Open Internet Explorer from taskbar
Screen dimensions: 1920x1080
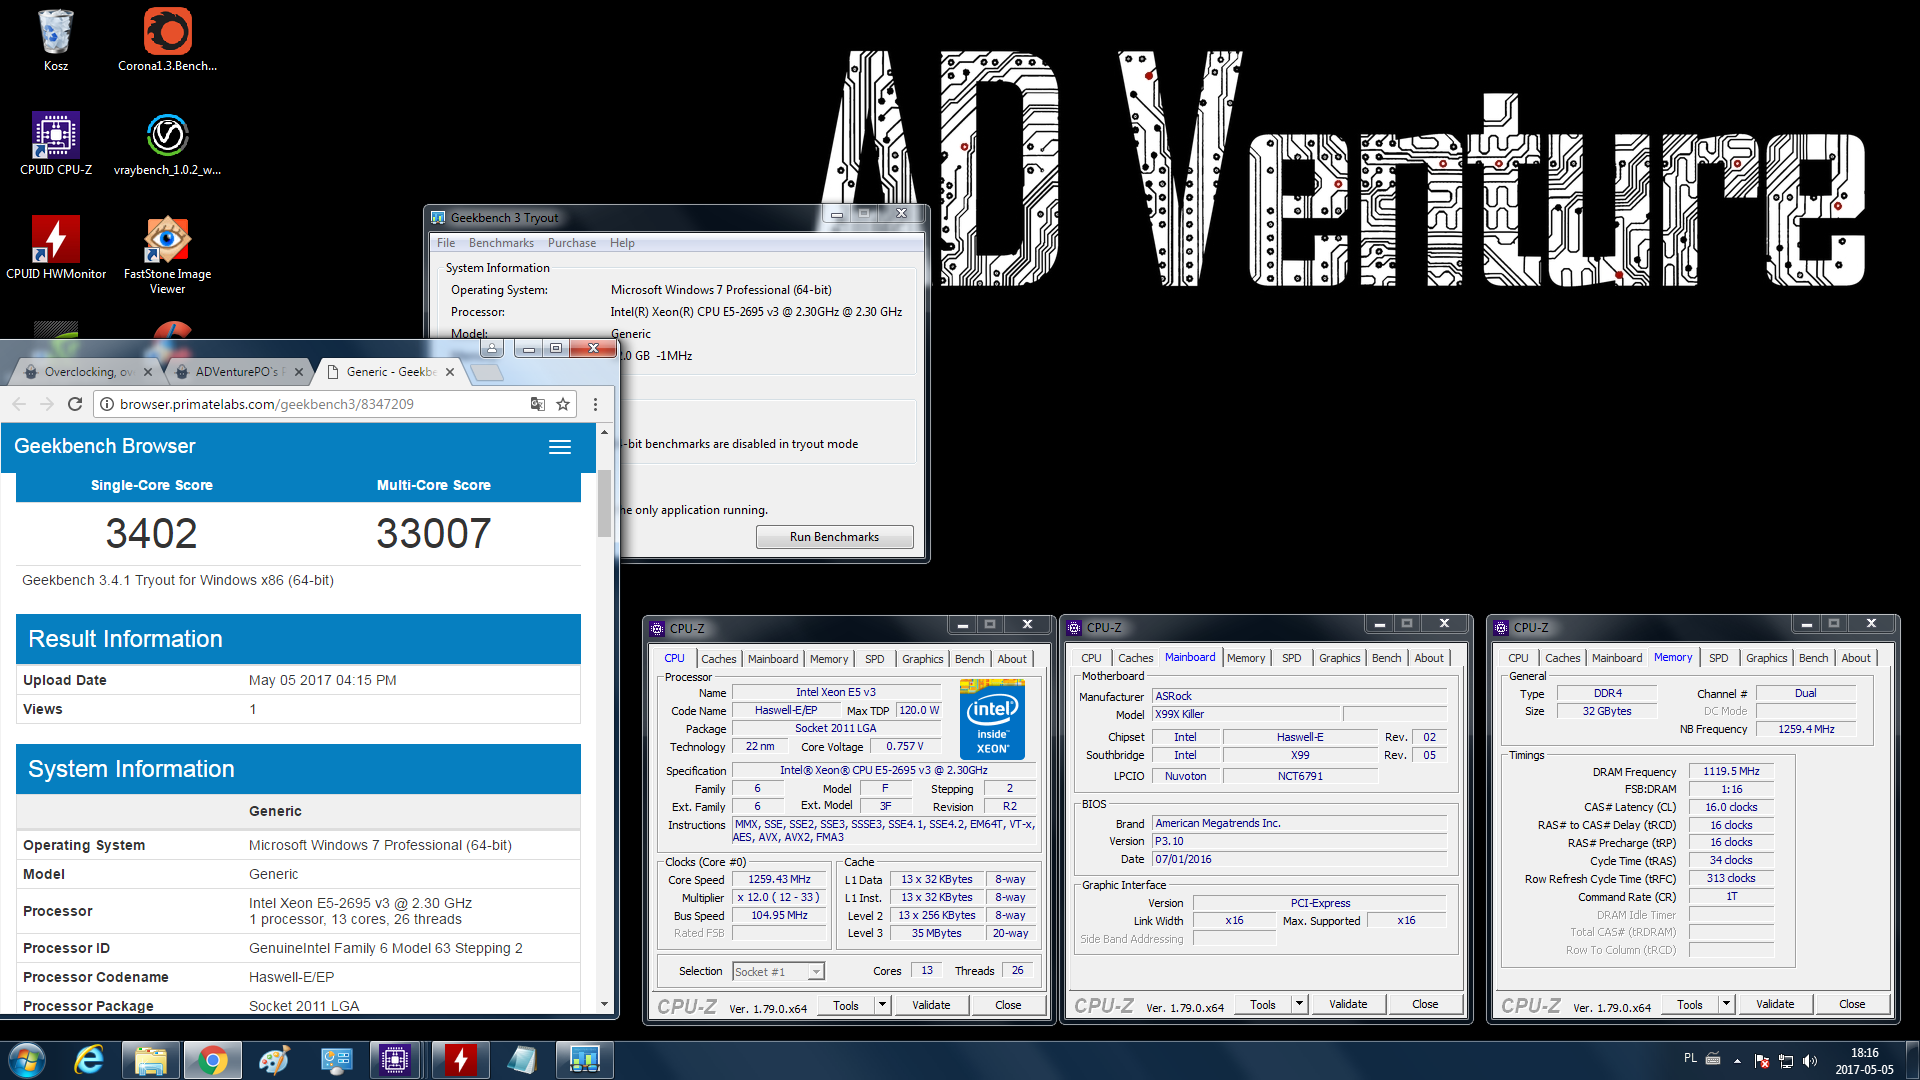[x=89, y=1060]
